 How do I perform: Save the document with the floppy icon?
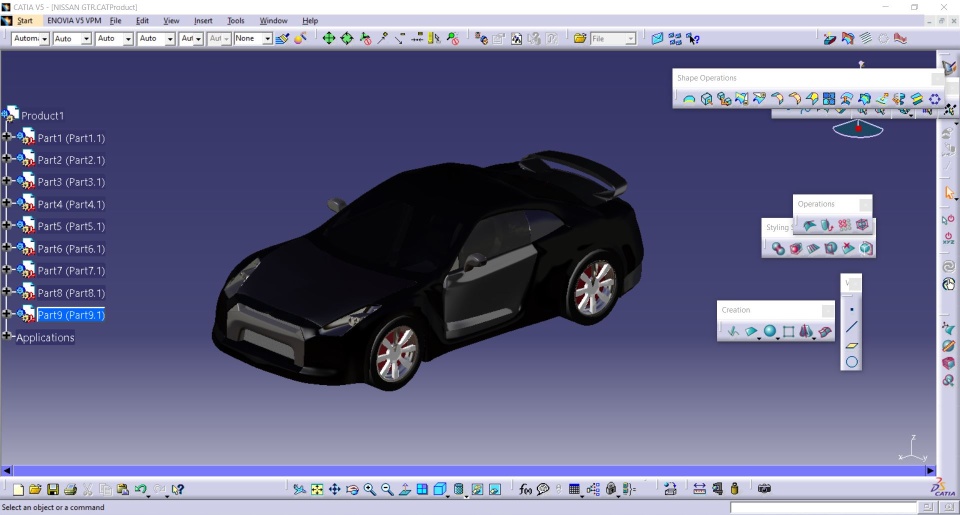pyautogui.click(x=53, y=489)
